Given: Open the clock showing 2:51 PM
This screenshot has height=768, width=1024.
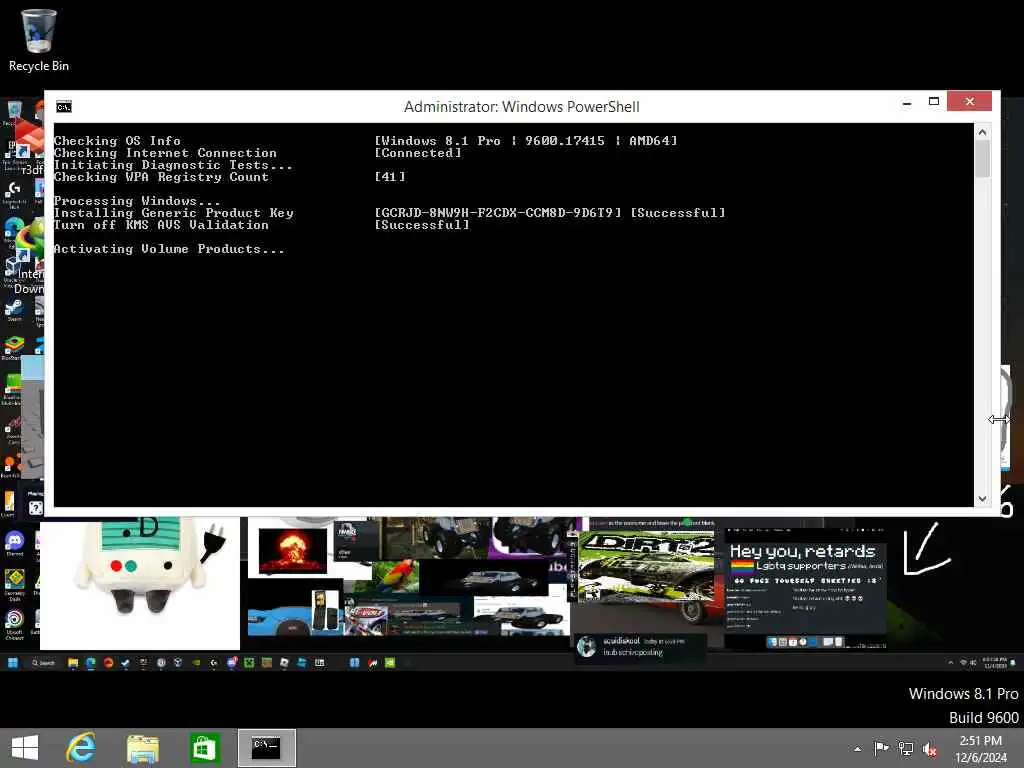Looking at the screenshot, I should [981, 748].
